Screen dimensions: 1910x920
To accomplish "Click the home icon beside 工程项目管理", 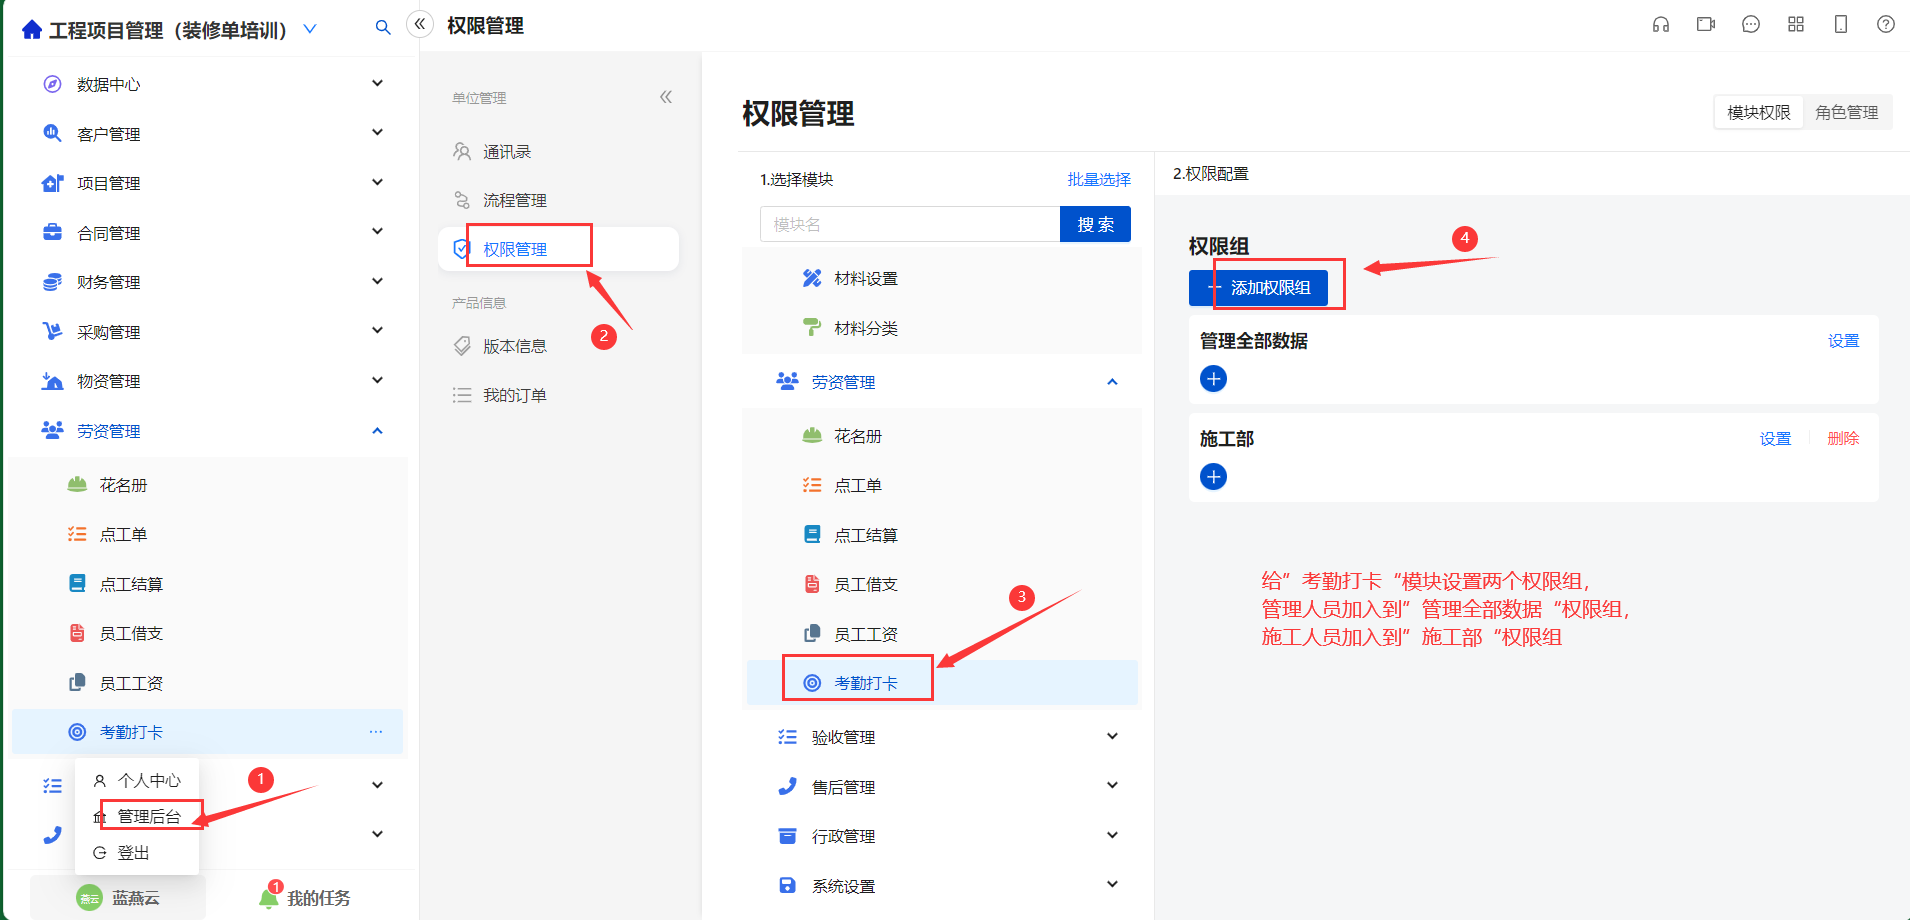I will point(32,30).
